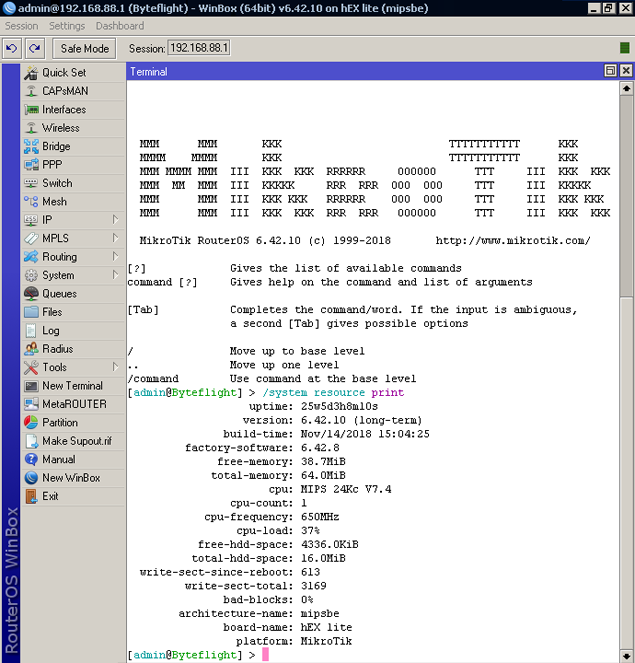Click the platform value MikroTik

326,641
